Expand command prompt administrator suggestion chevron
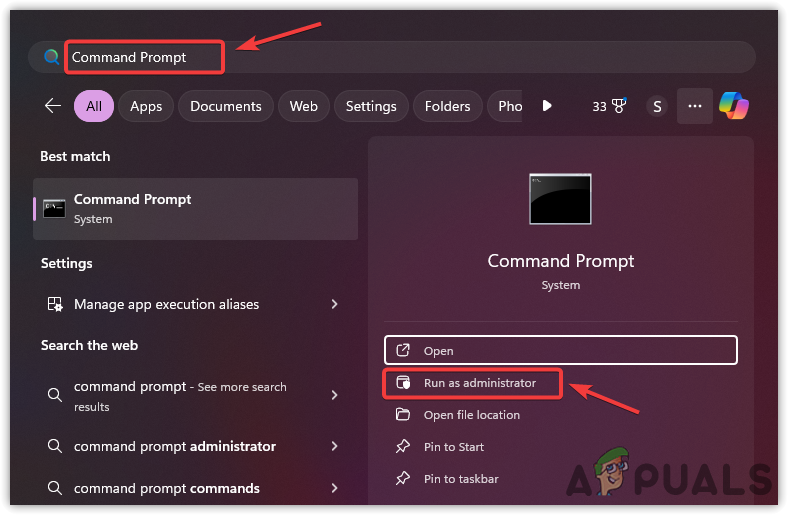This screenshot has height=515, width=788. [334, 446]
